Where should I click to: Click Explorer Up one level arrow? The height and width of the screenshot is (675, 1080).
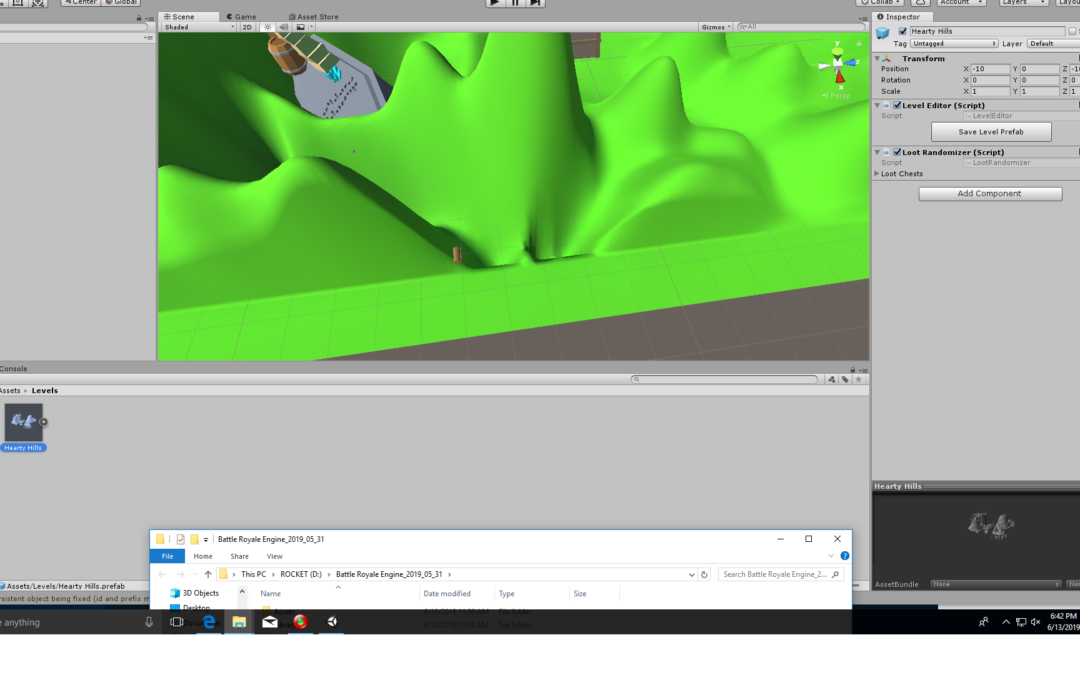click(x=207, y=574)
